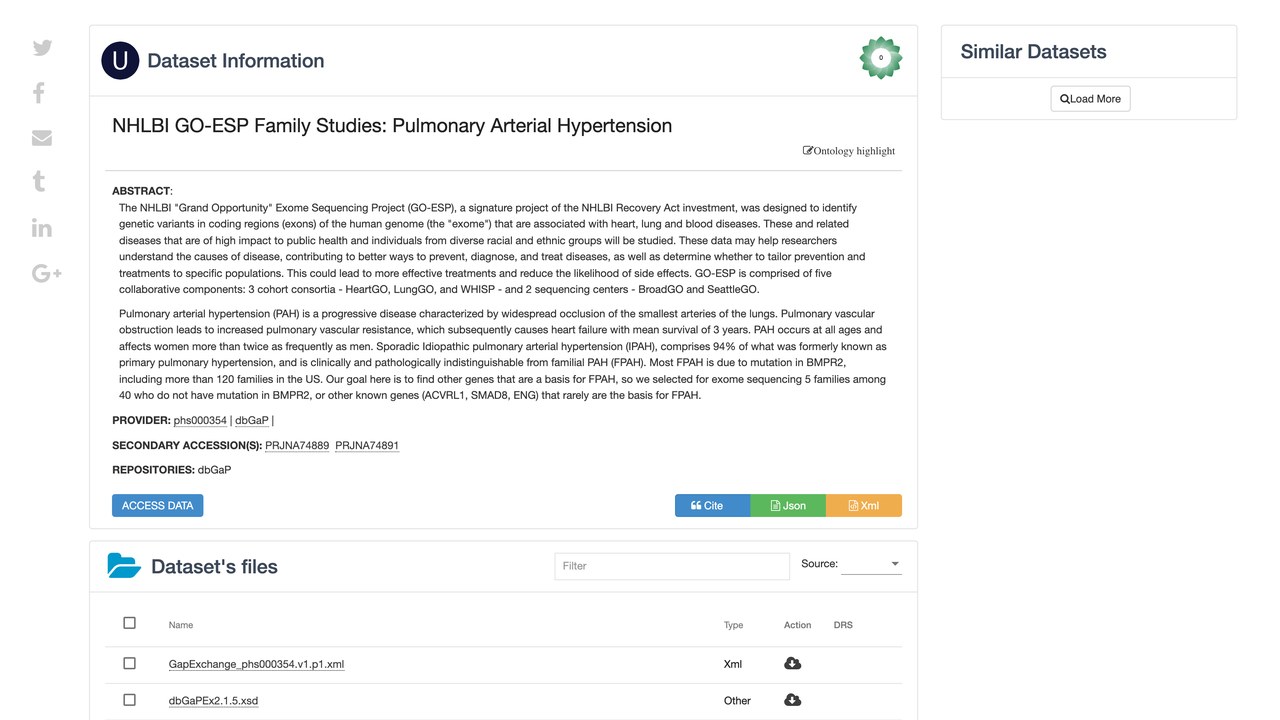Share dataset via Twitter icon
Screen dimensions: 1280x720
pos(42,48)
